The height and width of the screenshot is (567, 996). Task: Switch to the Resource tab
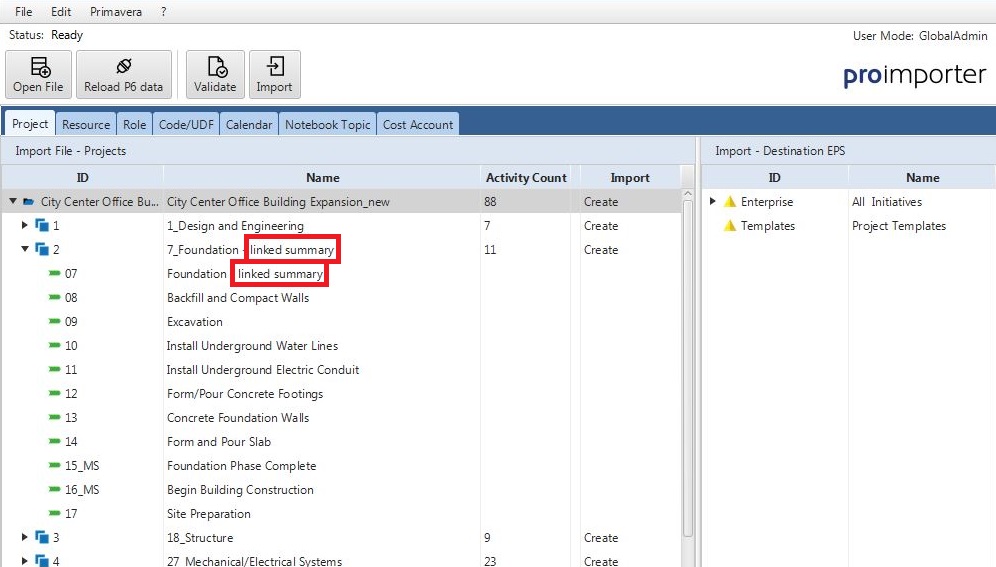pyautogui.click(x=86, y=124)
